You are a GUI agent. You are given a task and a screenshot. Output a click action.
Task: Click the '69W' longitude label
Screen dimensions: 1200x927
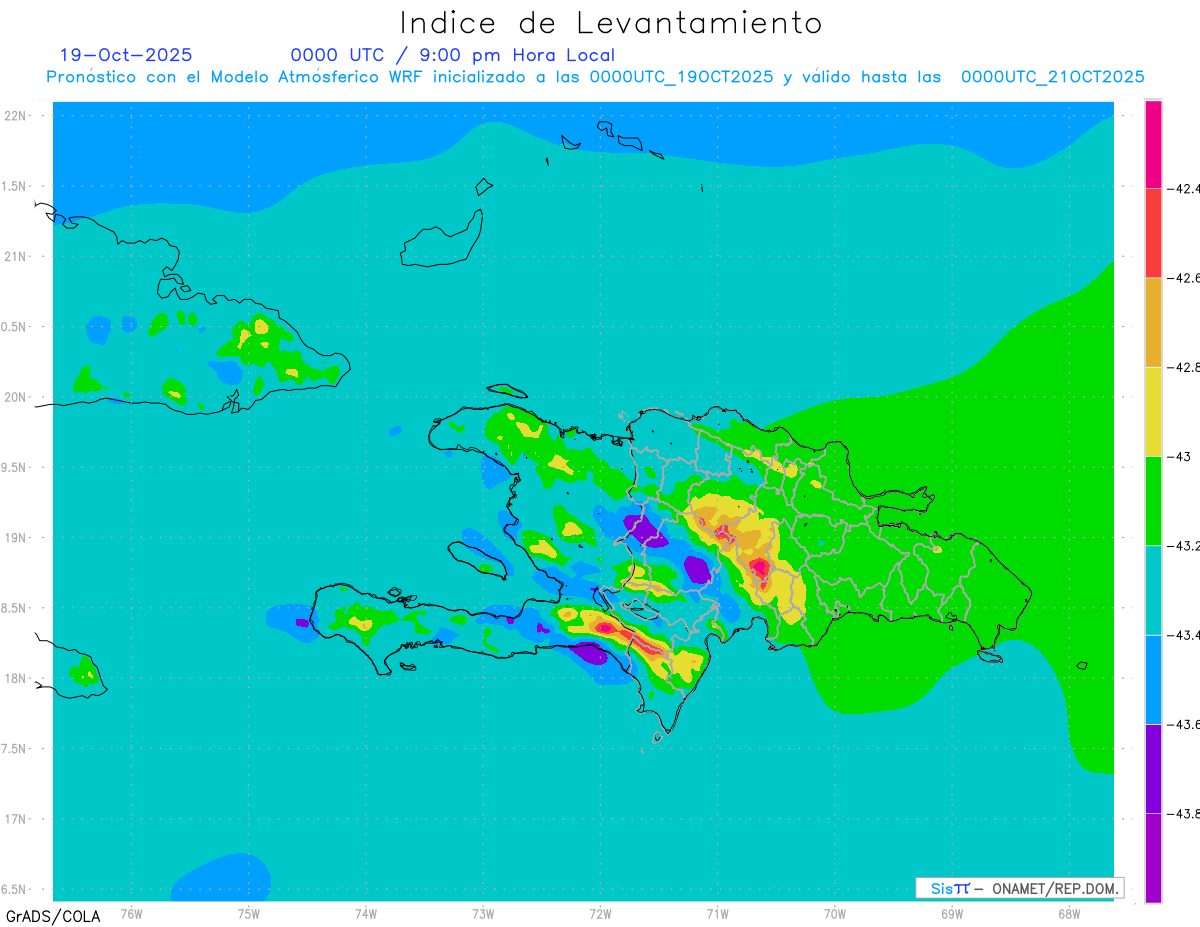pyautogui.click(x=952, y=912)
